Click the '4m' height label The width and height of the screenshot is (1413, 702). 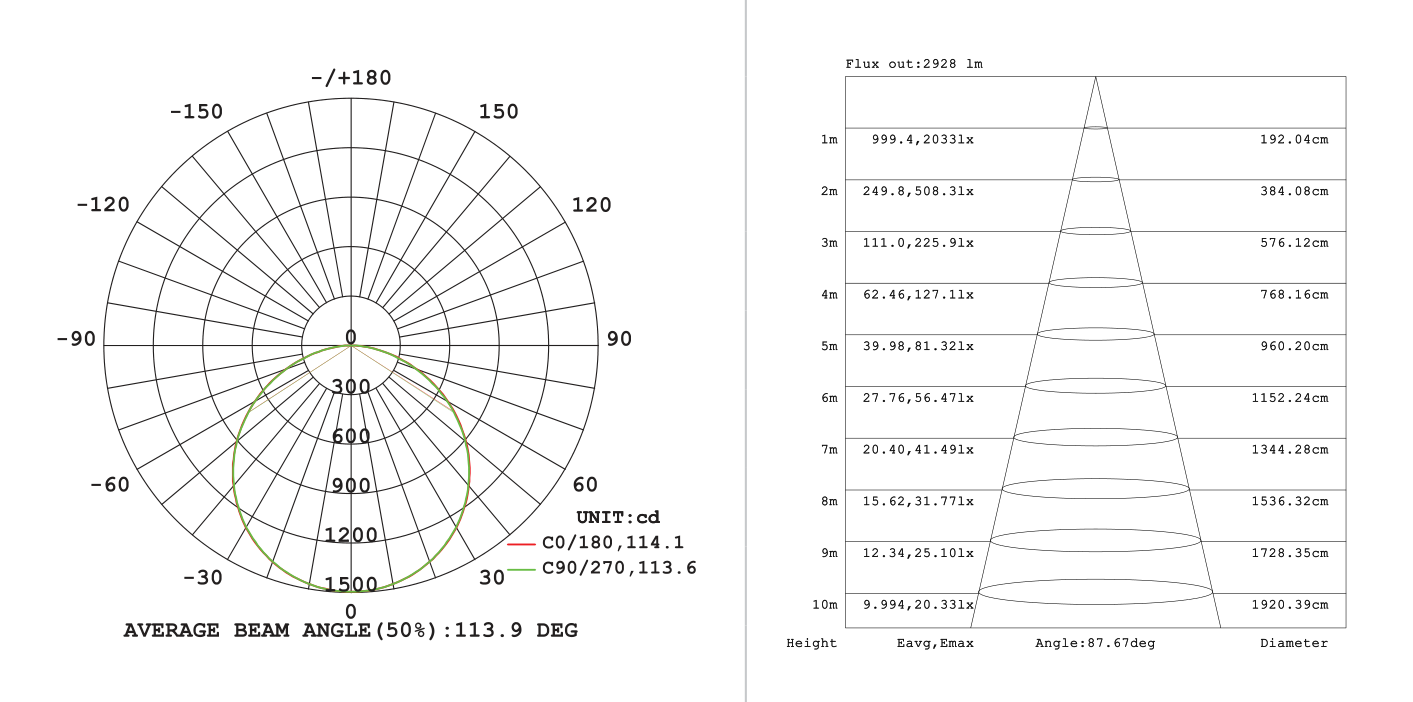tap(829, 294)
